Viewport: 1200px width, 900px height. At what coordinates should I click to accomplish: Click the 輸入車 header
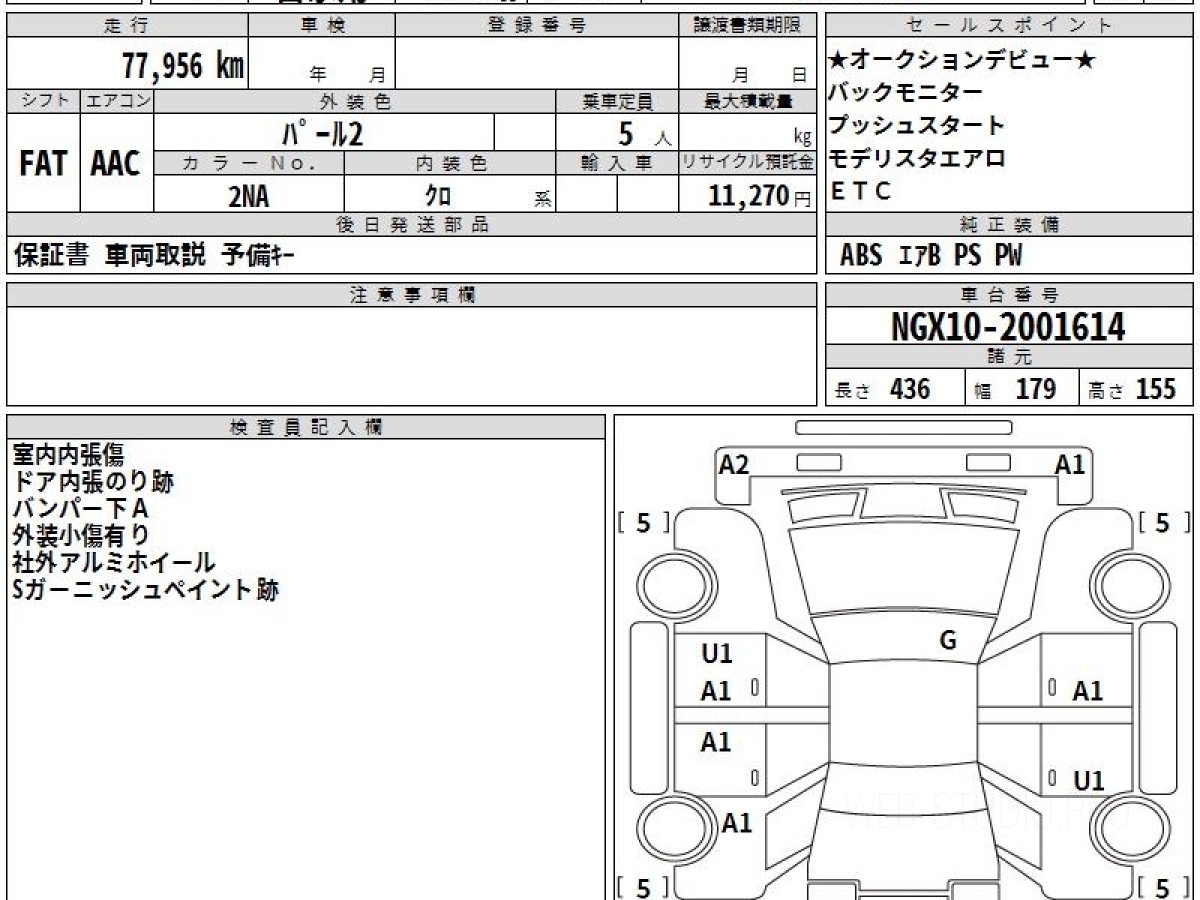(x=617, y=162)
